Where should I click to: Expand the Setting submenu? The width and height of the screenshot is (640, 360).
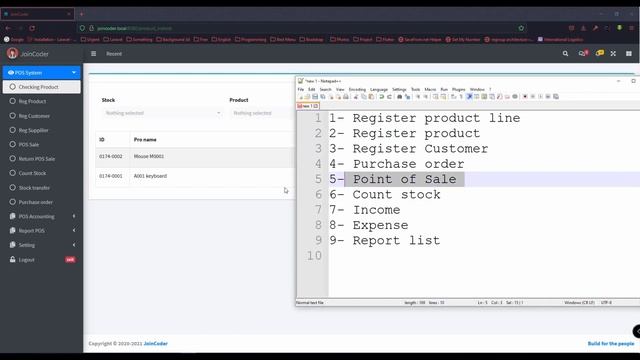[42, 245]
